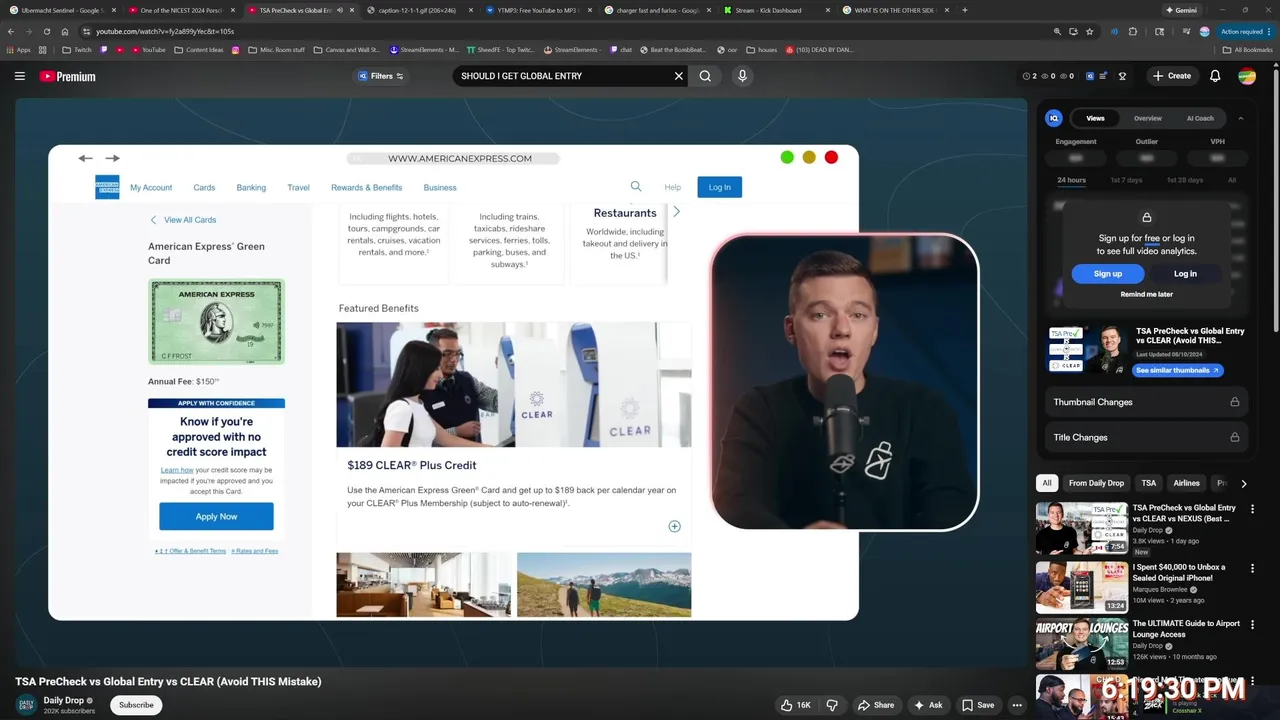Expand the locked Thumbnail Changes row
Viewport: 1280px width, 720px height.
[1146, 402]
